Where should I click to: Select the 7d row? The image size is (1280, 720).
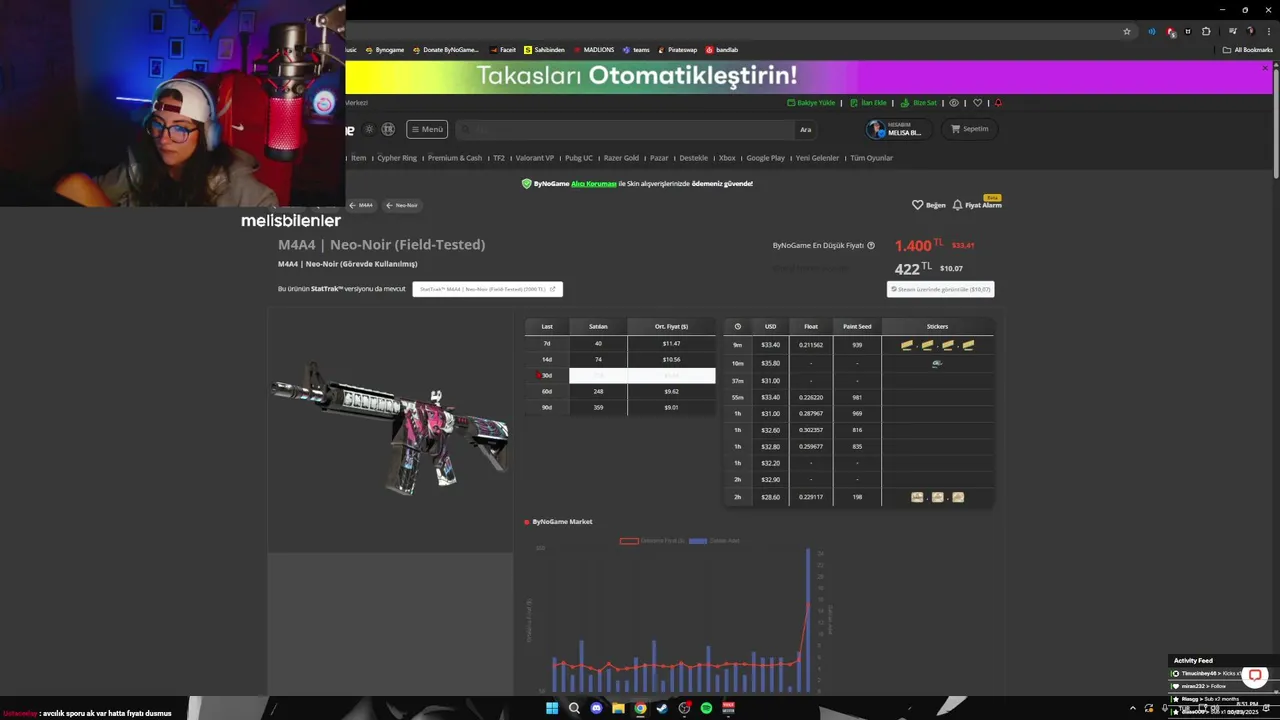point(620,343)
